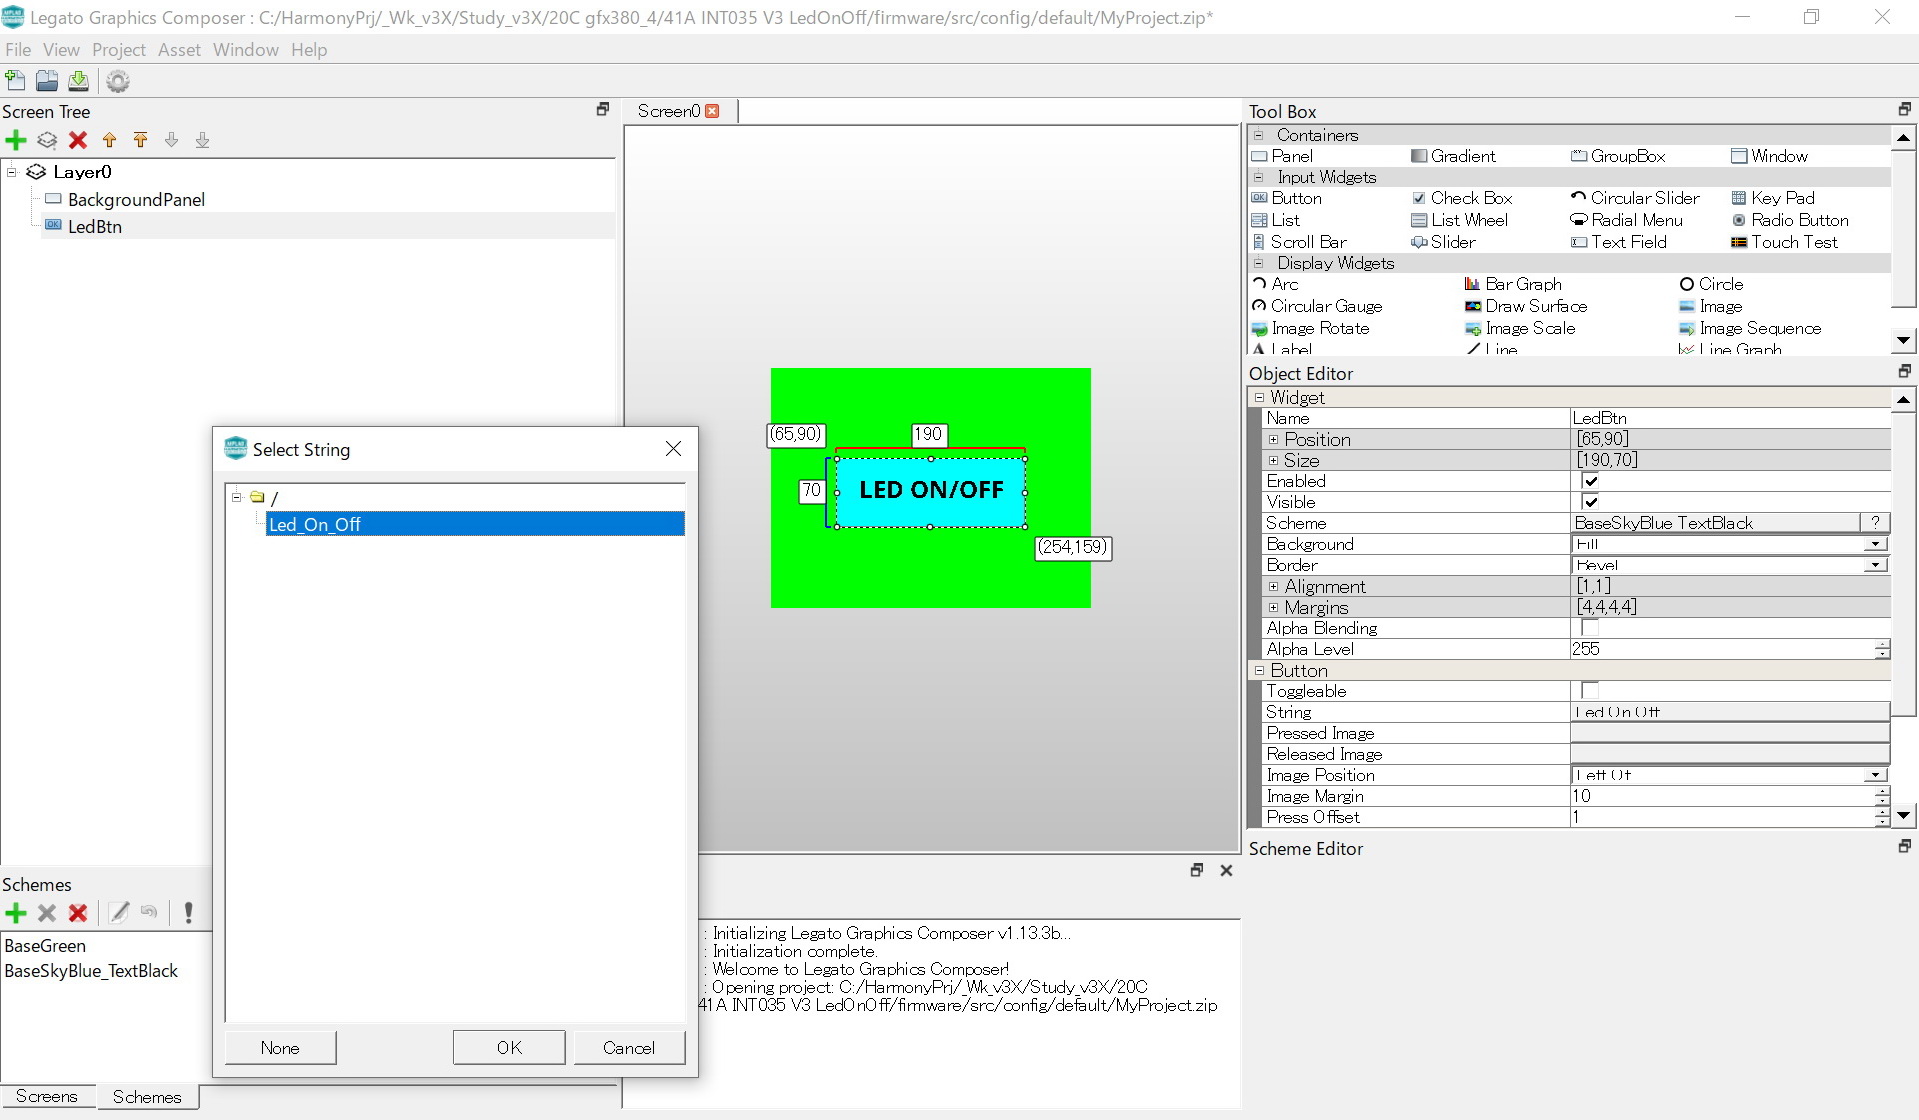Viewport: 1919px width, 1120px height.
Task: Add a widget with Screen Tree green plus
Action: 16,140
